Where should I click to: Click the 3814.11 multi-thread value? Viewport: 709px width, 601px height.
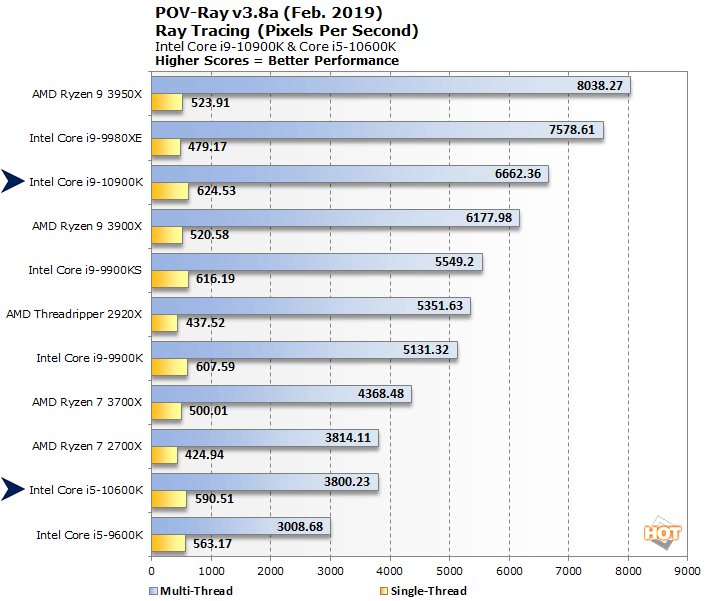point(348,438)
